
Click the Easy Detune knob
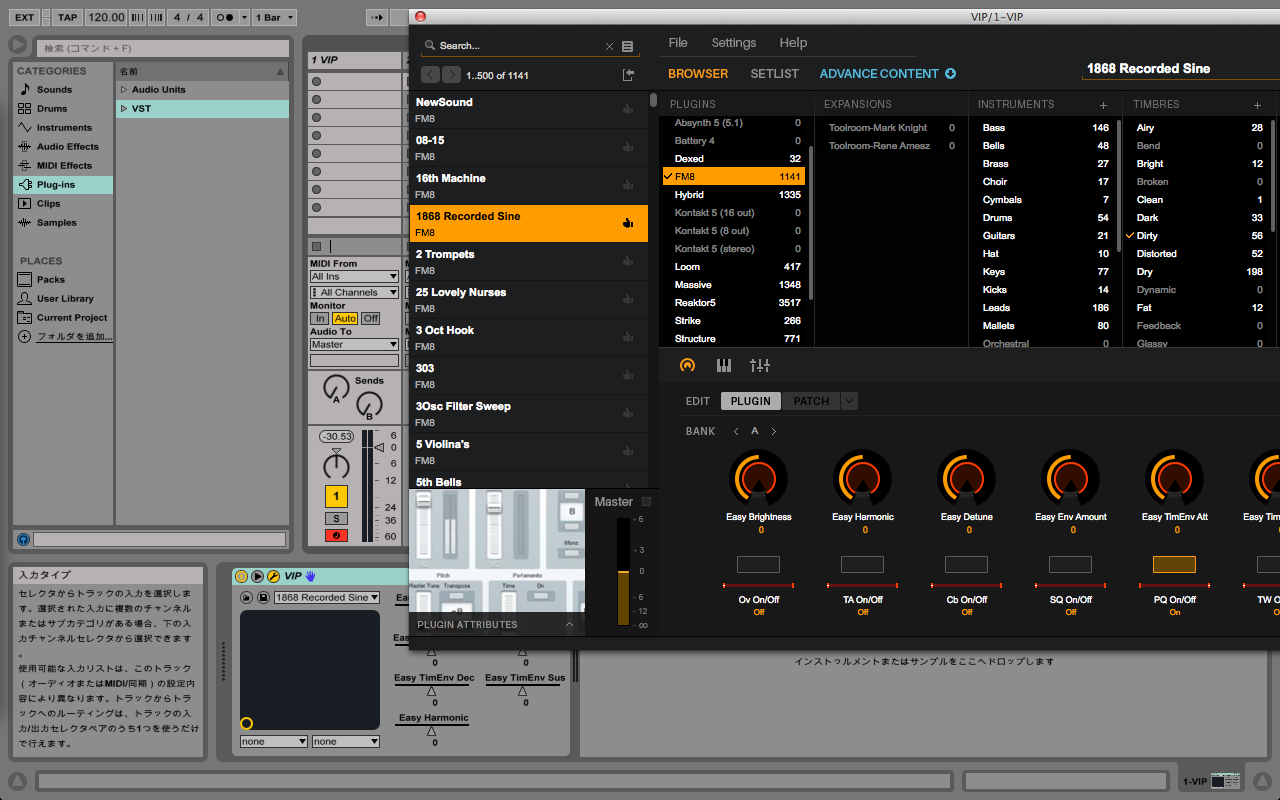pyautogui.click(x=966, y=478)
